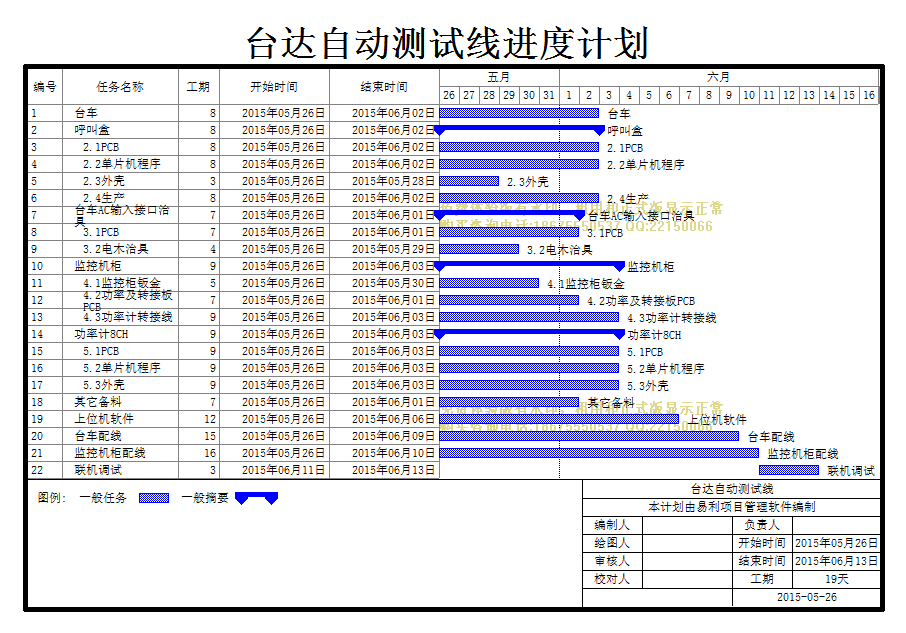Click duration value 15 in the 台车配线 row
Viewport: 906px width, 633px height.
(x=210, y=436)
